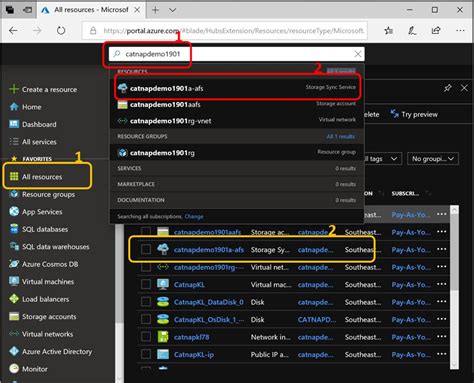This screenshot has height=383, width=474.
Task: Check the box for catnapkl78 row
Action: pos(146,337)
